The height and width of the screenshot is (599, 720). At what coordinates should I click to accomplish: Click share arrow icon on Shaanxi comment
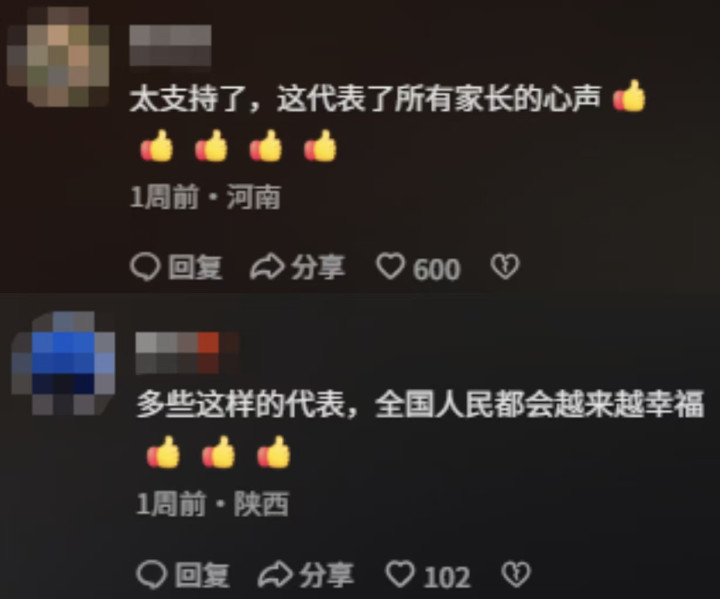pyautogui.click(x=275, y=574)
